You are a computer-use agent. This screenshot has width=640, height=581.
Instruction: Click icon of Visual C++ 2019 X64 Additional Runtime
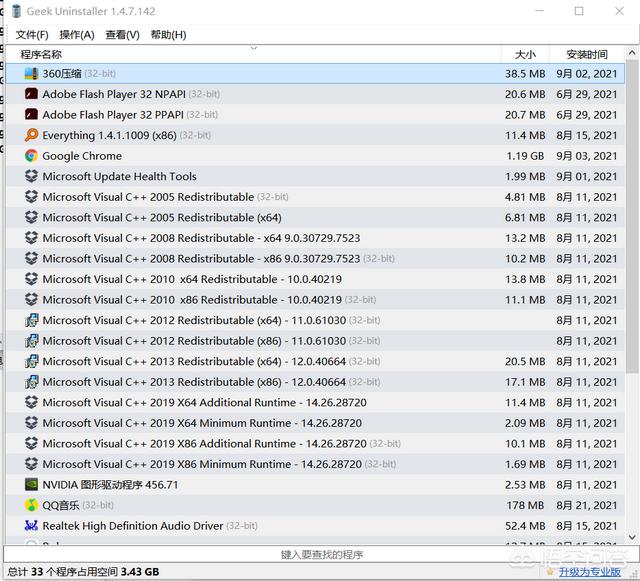click(31, 402)
